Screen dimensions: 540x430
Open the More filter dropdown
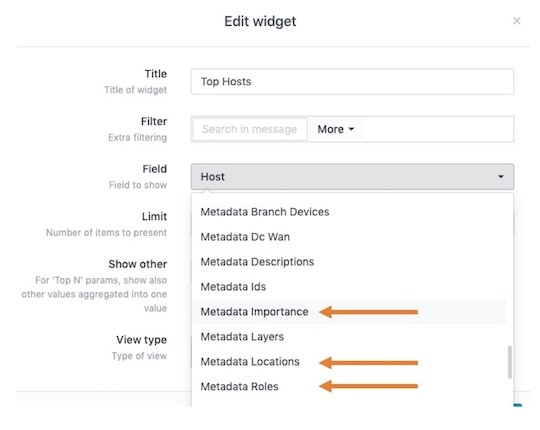[335, 129]
